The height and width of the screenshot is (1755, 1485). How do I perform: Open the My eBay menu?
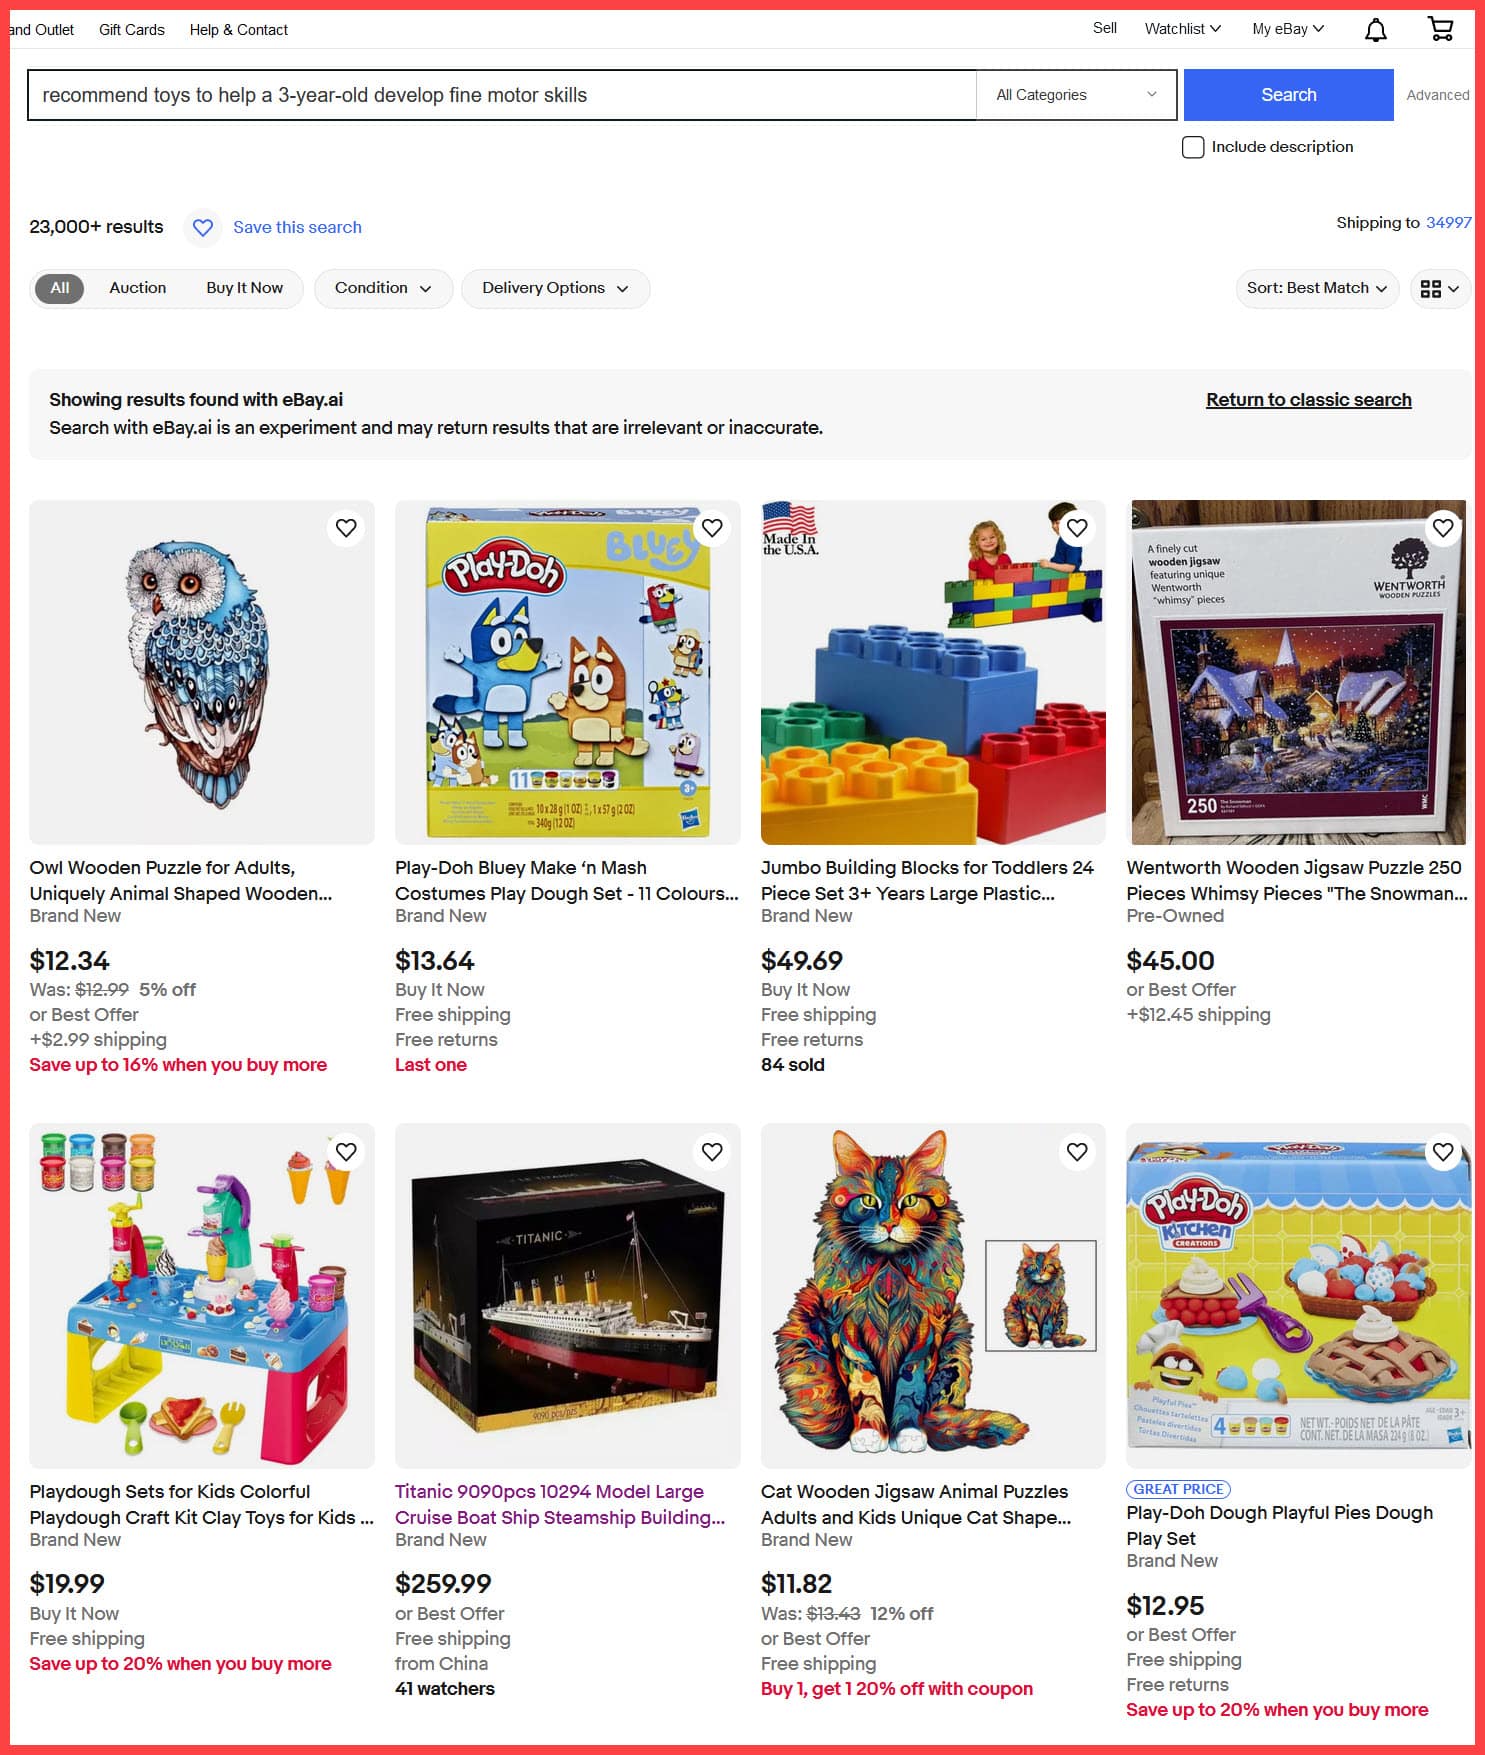(1288, 29)
